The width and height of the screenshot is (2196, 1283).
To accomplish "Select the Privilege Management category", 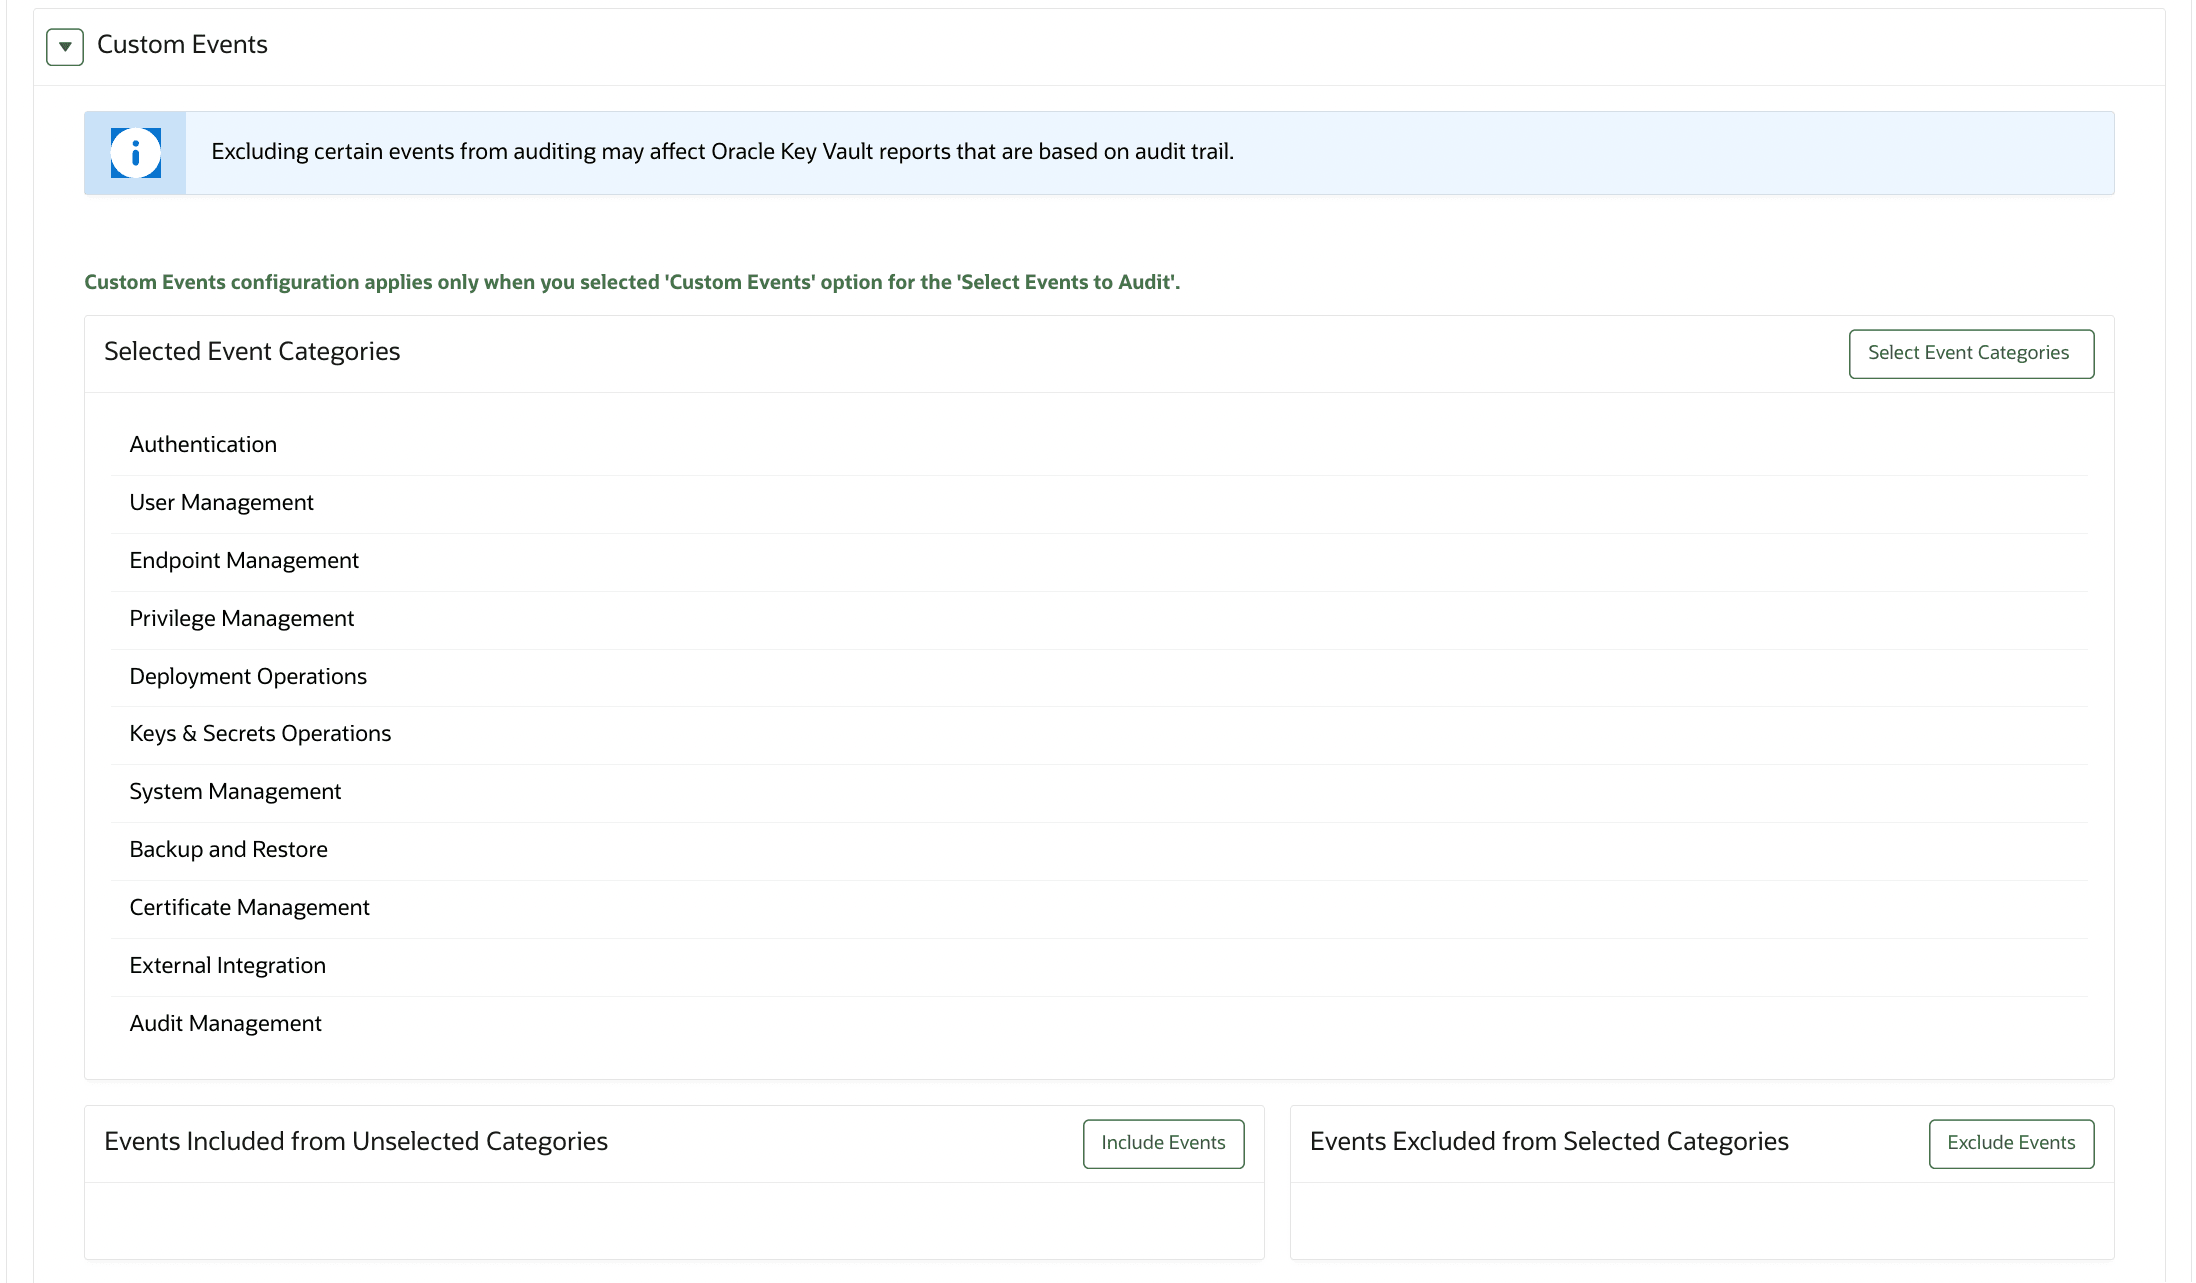I will [241, 618].
